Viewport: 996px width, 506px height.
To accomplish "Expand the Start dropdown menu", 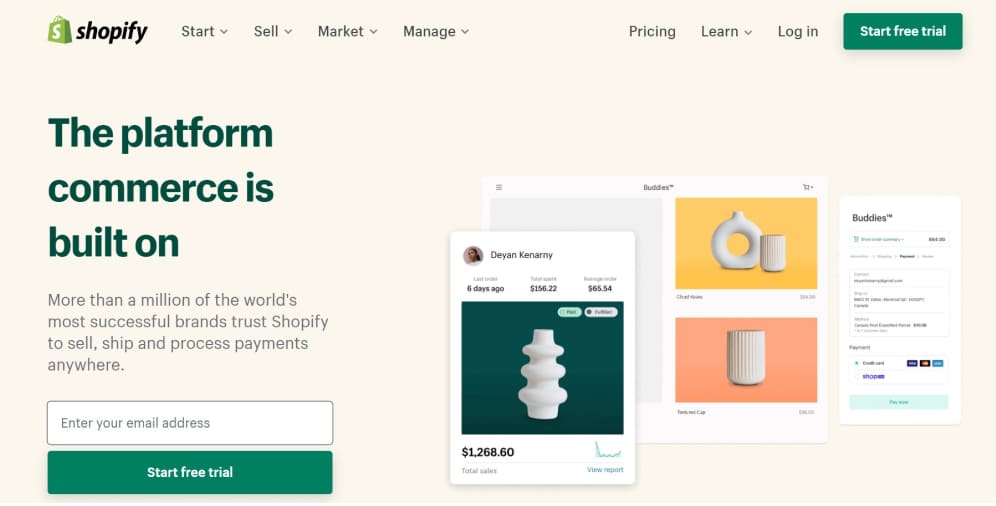I will click(x=204, y=31).
